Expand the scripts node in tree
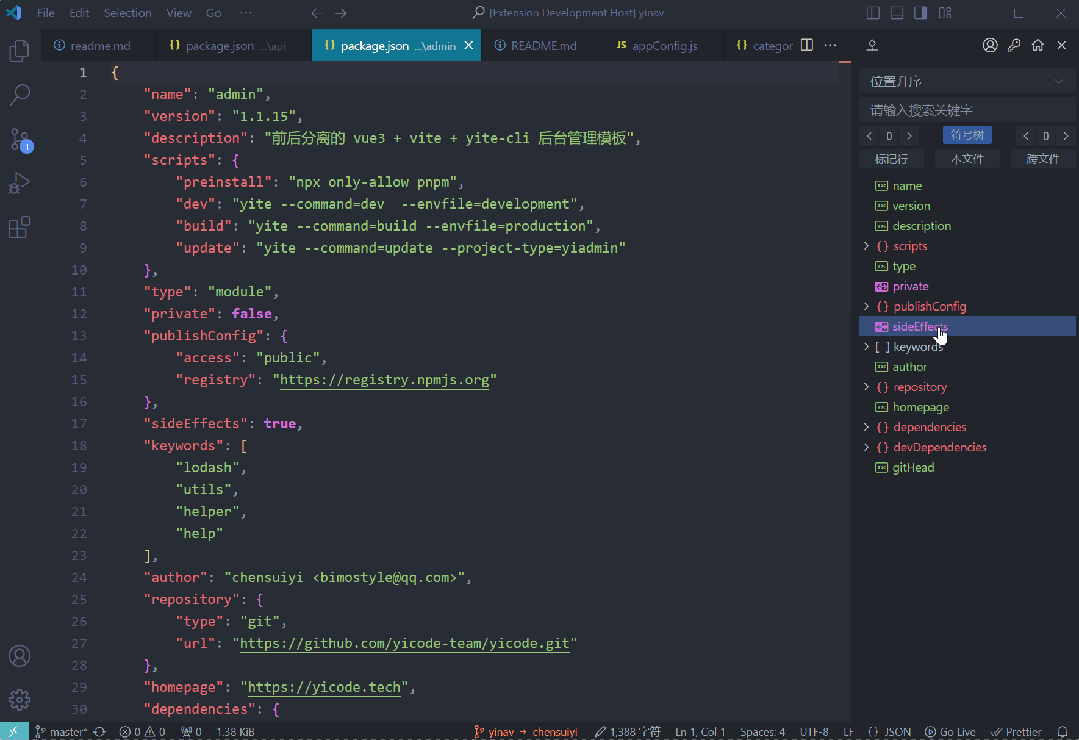 (866, 246)
